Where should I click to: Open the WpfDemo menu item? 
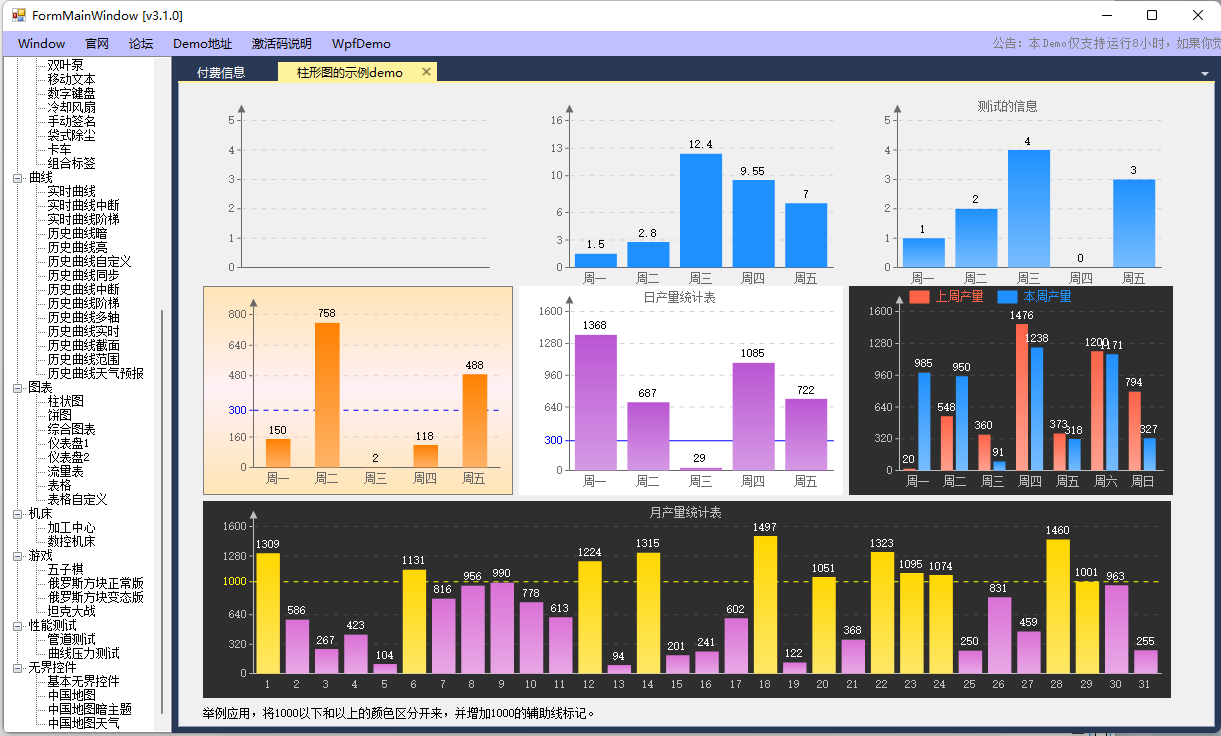[x=361, y=44]
